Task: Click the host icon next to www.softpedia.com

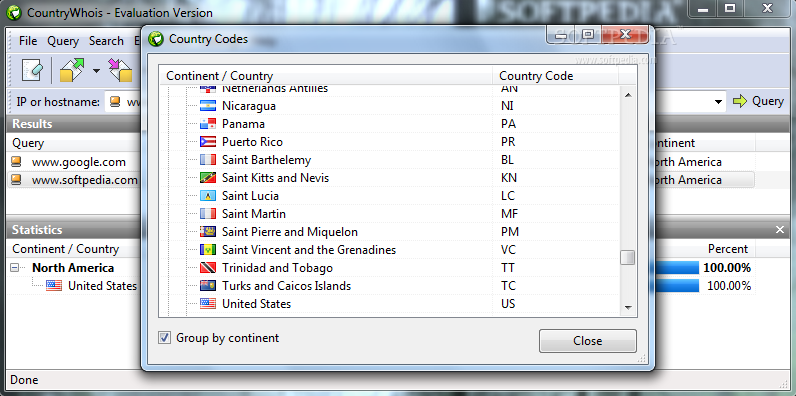Action: (17, 180)
